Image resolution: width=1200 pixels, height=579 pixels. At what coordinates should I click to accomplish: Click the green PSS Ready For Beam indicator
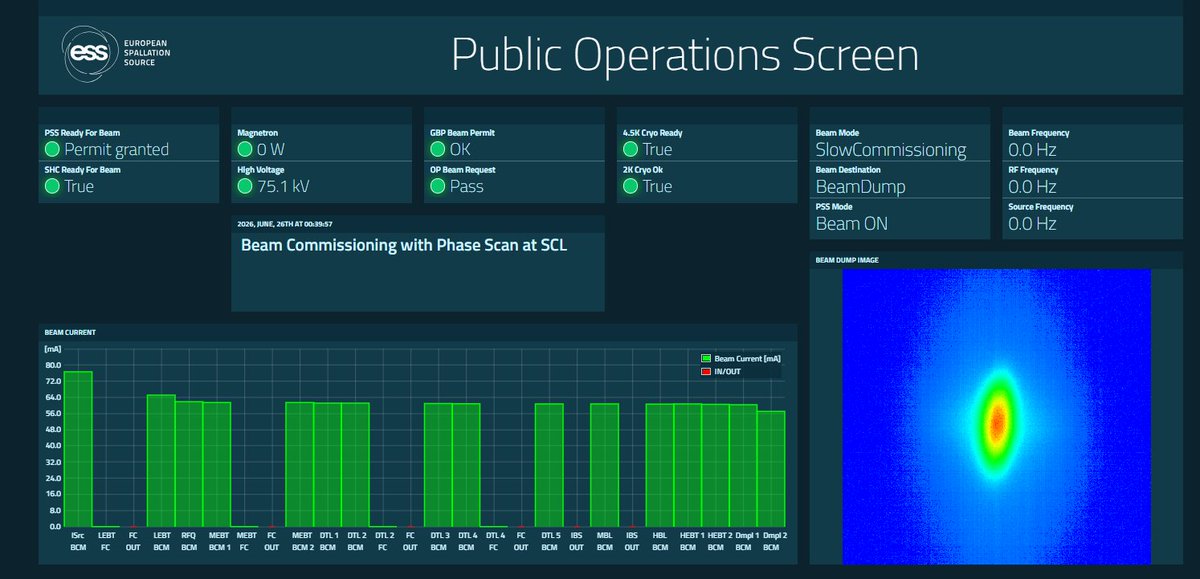coord(53,150)
